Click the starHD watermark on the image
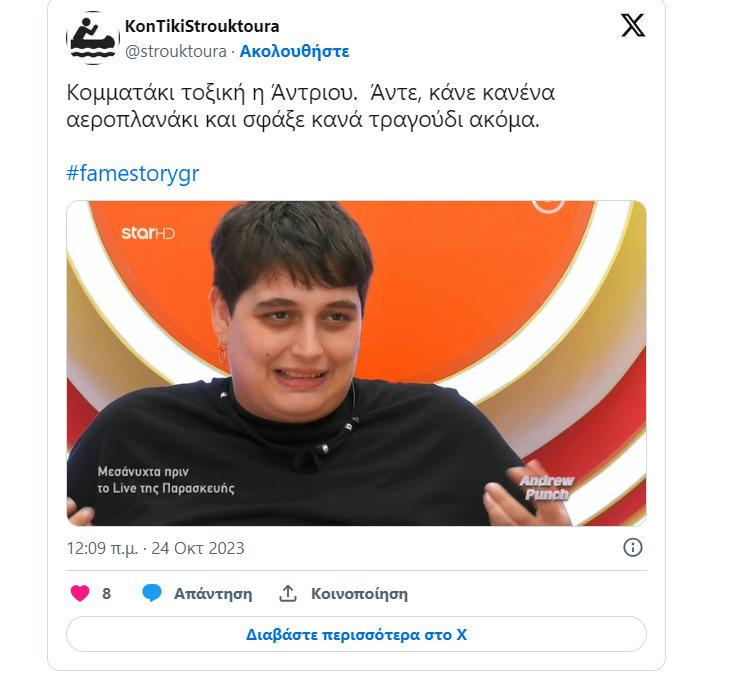 [148, 232]
